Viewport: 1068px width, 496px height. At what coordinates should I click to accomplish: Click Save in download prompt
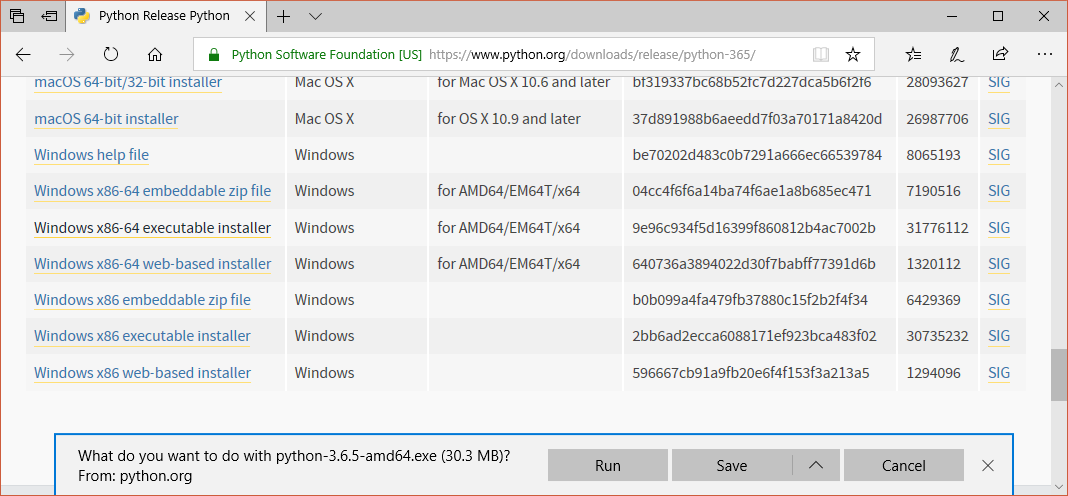coord(732,465)
